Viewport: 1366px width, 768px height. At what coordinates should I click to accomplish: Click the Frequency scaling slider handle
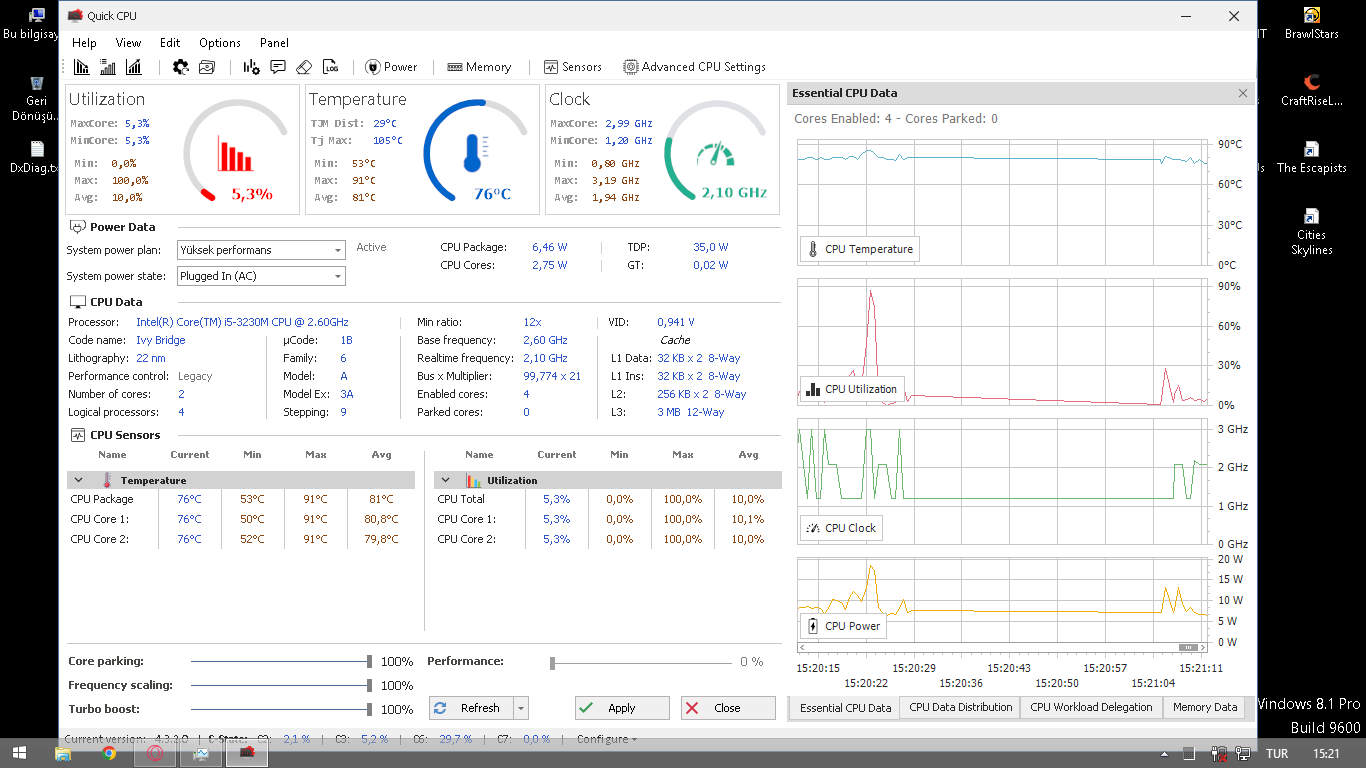click(x=370, y=685)
